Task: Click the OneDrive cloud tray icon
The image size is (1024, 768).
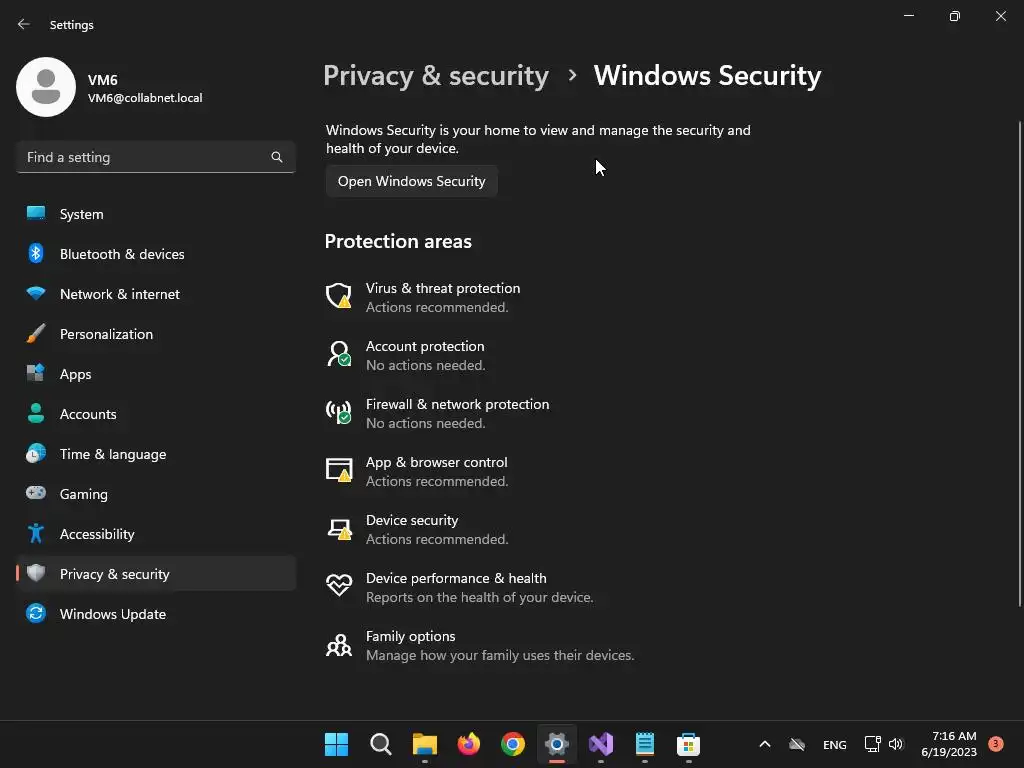Action: coord(797,744)
